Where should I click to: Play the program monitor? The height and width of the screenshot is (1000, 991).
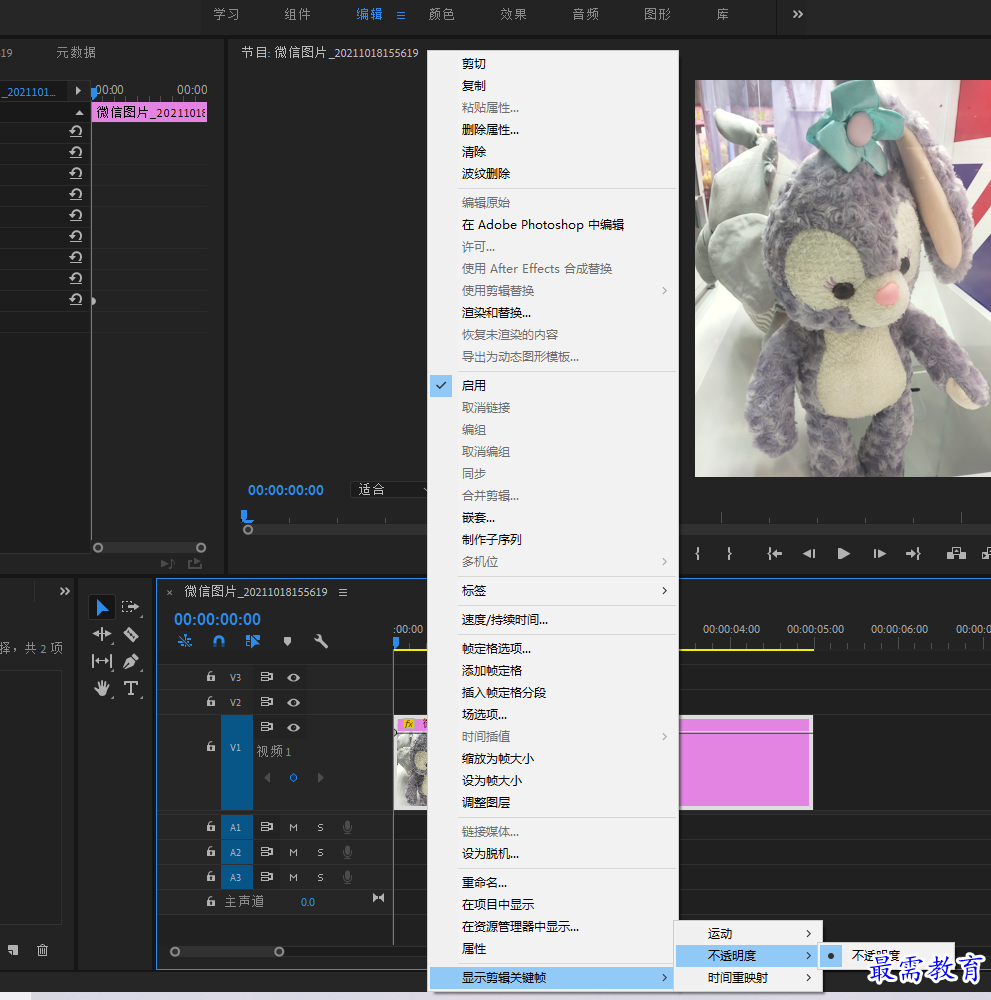[843, 554]
